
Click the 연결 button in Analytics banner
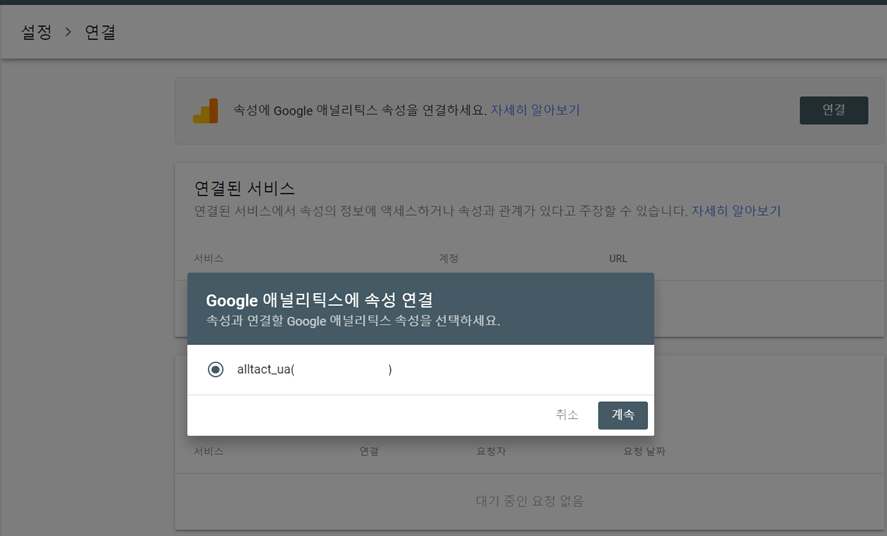833,110
